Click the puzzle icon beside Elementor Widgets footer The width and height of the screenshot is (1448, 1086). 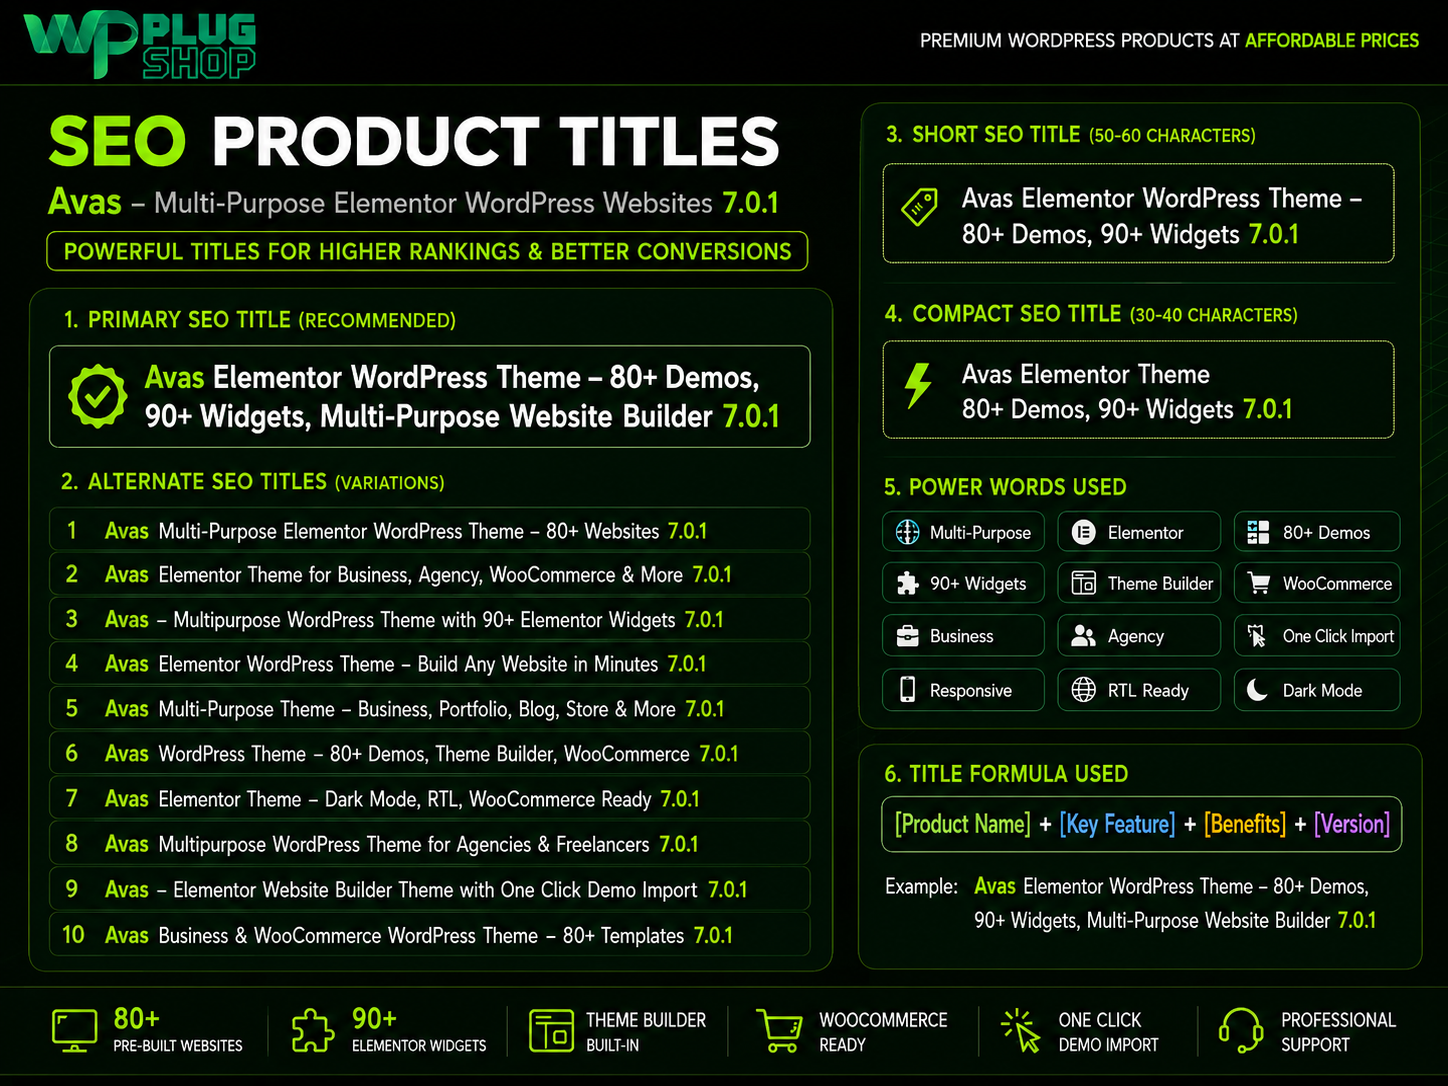click(x=313, y=1031)
